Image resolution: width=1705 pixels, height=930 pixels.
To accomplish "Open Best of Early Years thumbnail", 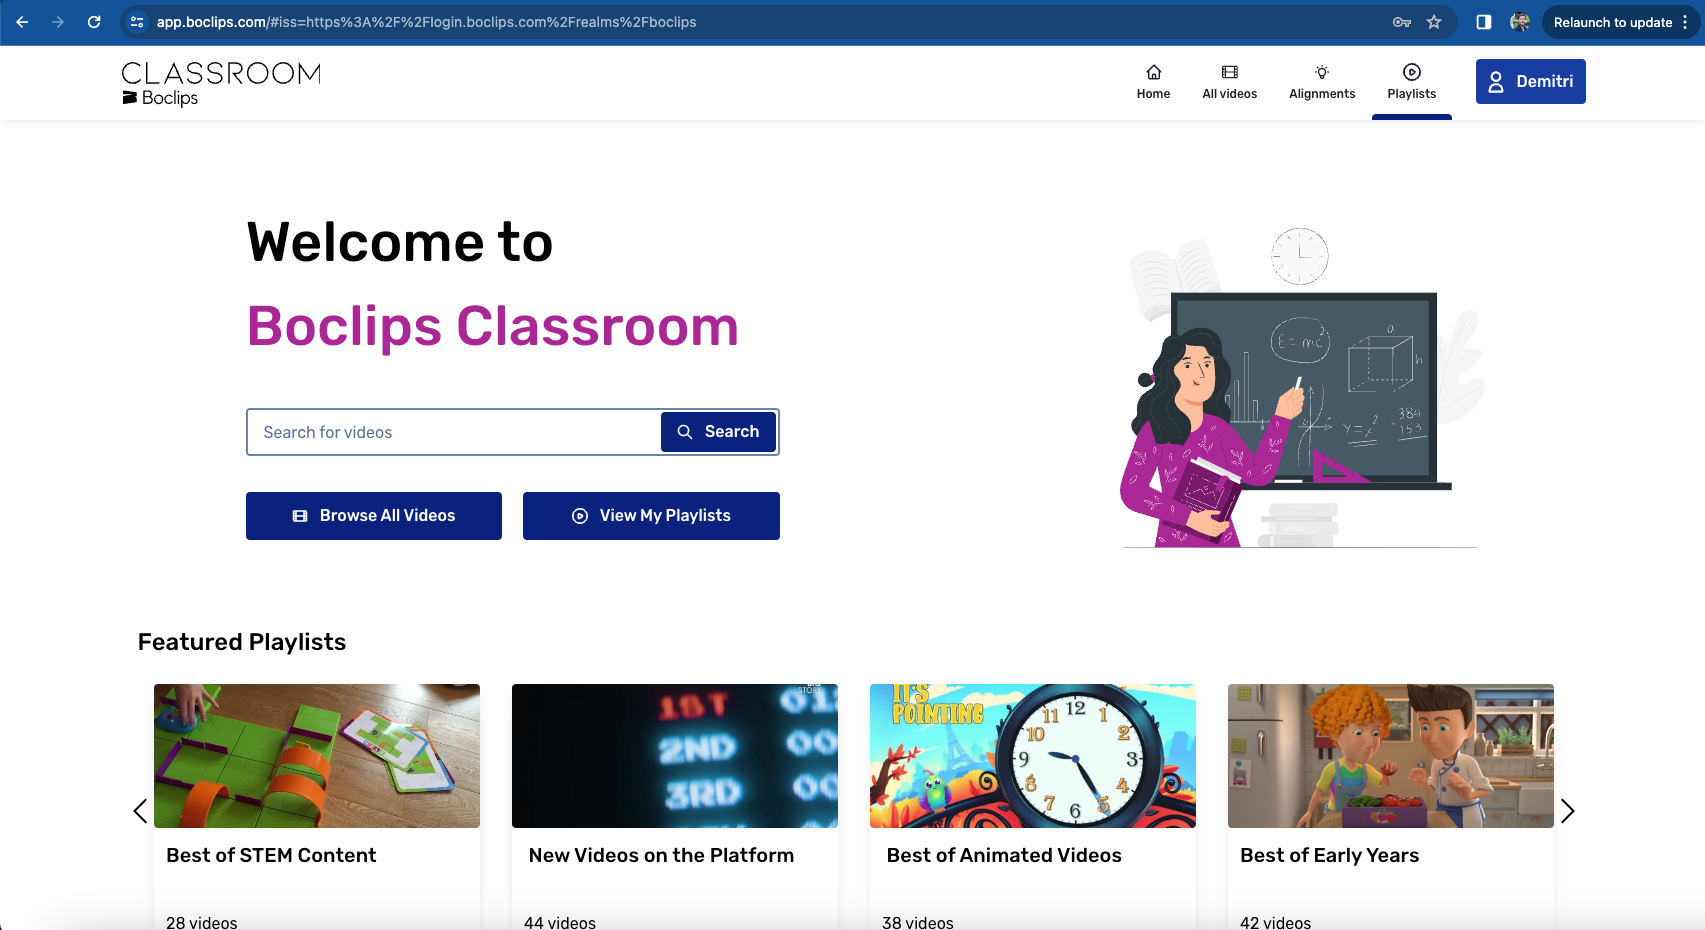I will click(1391, 756).
